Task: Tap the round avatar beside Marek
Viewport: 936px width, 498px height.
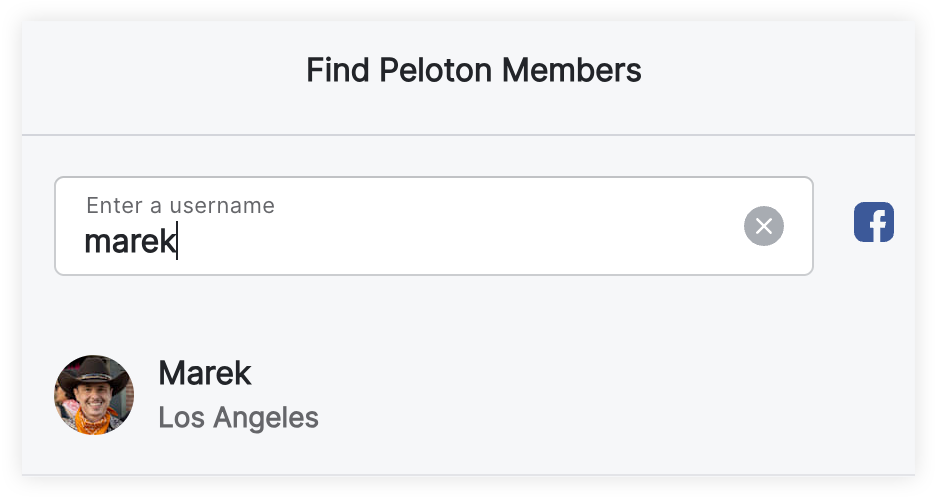Action: (x=94, y=395)
